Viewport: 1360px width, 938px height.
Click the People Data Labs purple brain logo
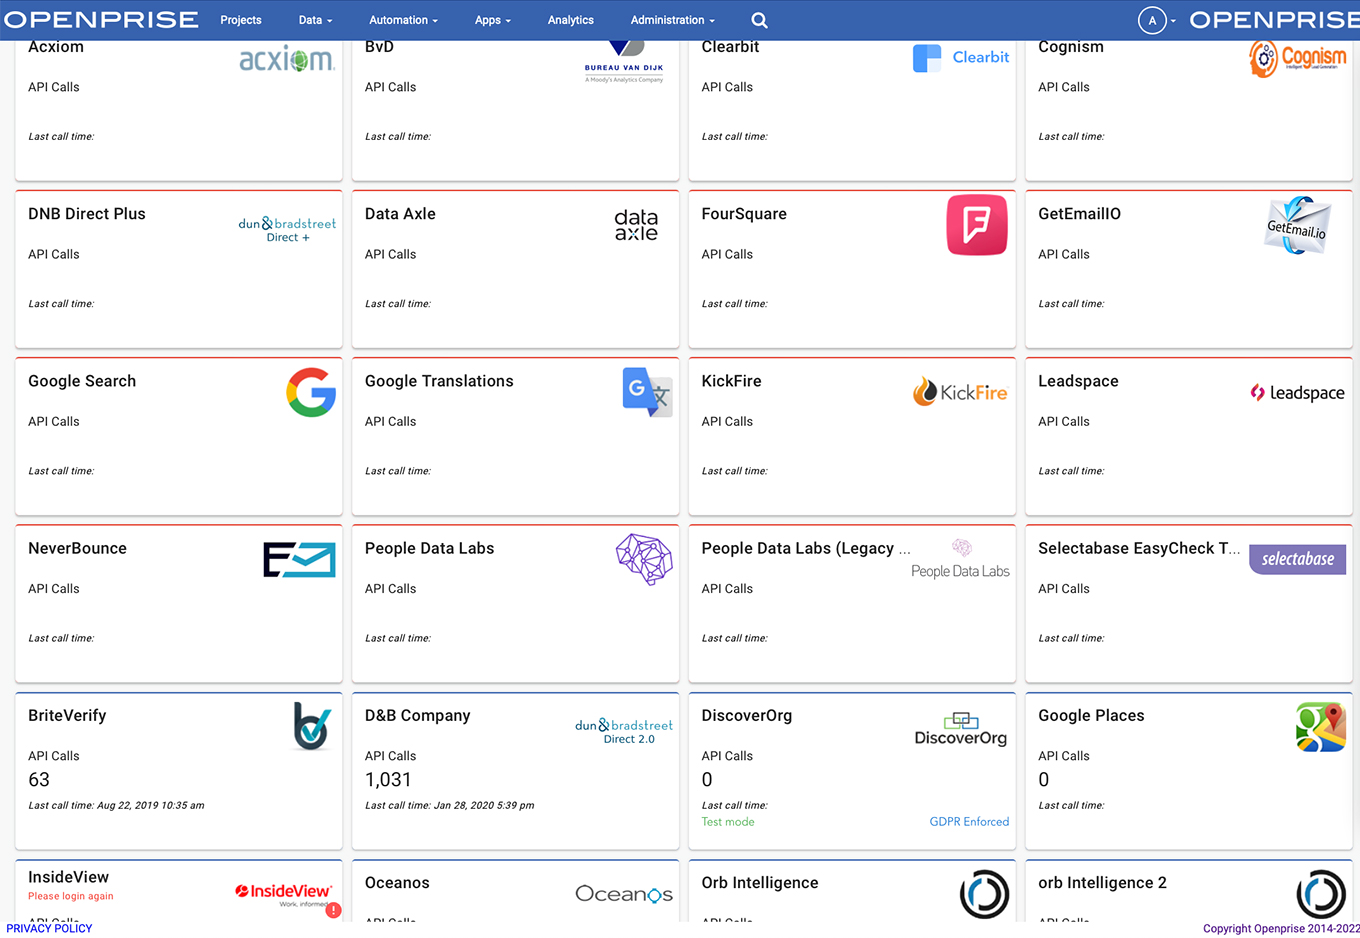pyautogui.click(x=644, y=559)
